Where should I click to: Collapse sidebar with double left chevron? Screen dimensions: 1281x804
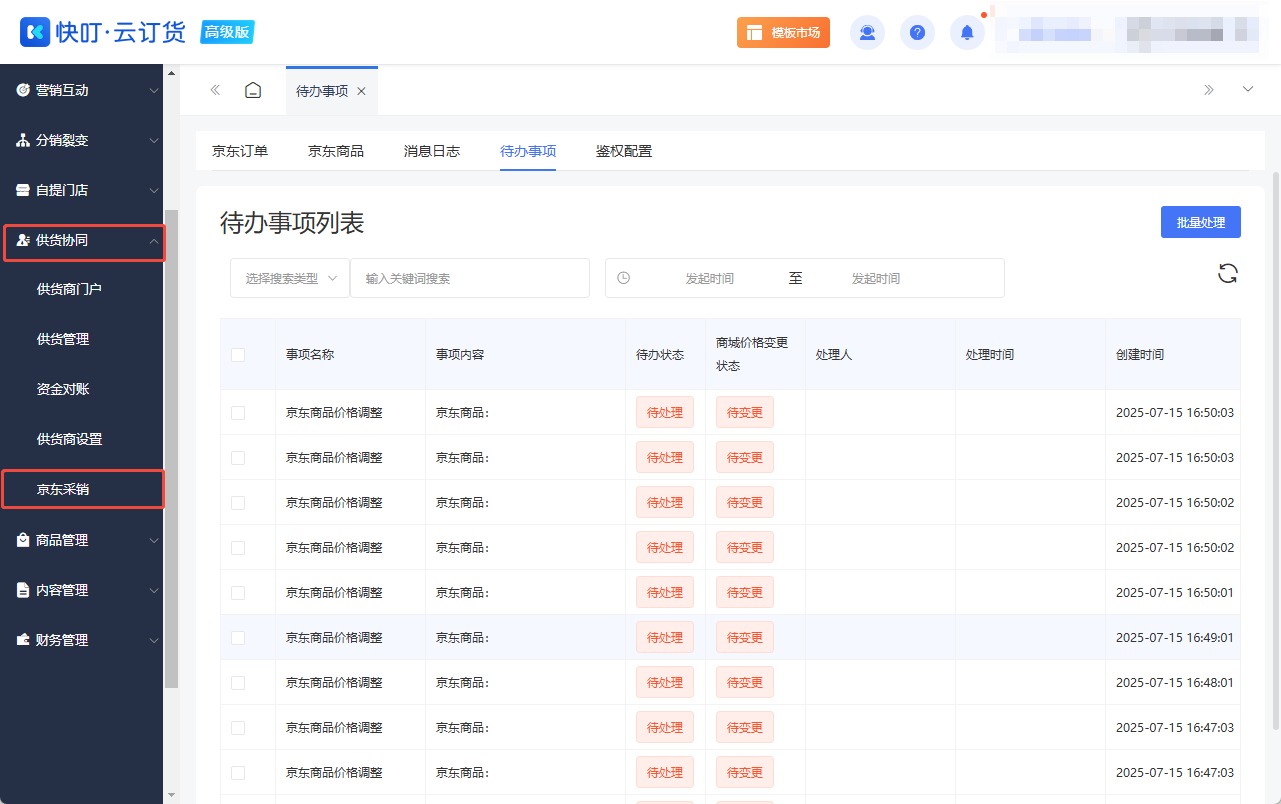(215, 90)
